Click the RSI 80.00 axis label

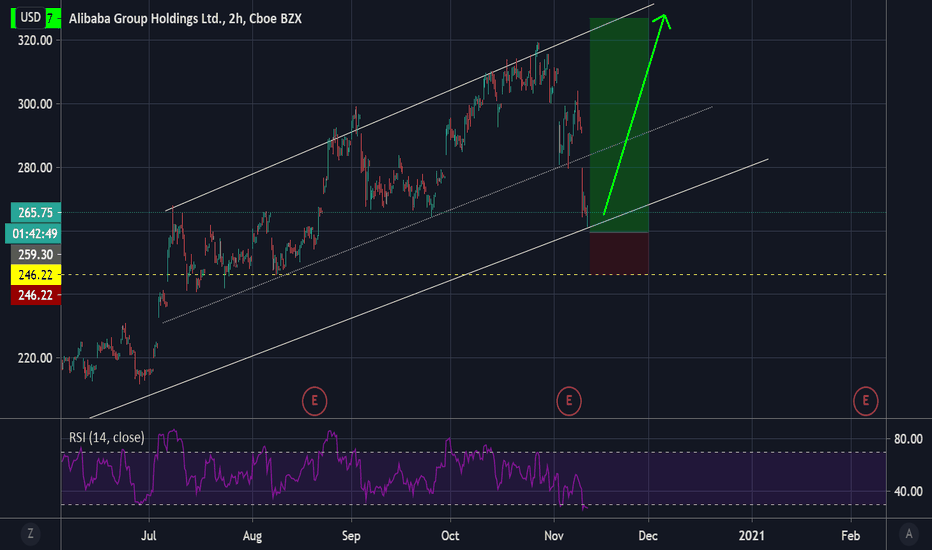tap(908, 439)
